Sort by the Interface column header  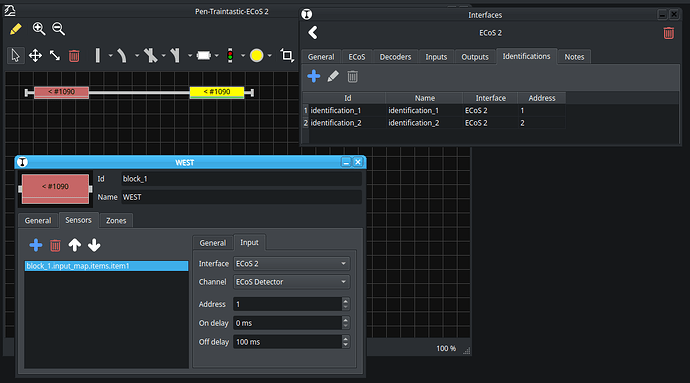coord(490,98)
